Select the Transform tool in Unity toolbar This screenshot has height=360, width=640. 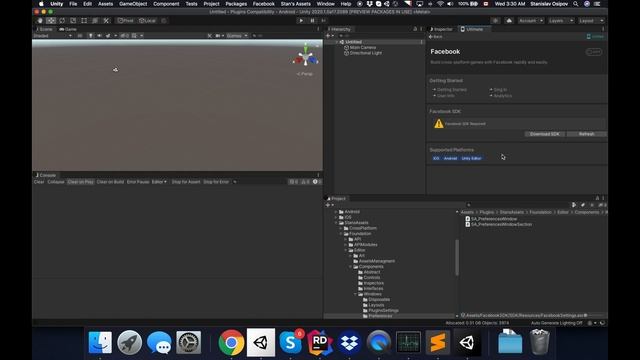pos(95,20)
